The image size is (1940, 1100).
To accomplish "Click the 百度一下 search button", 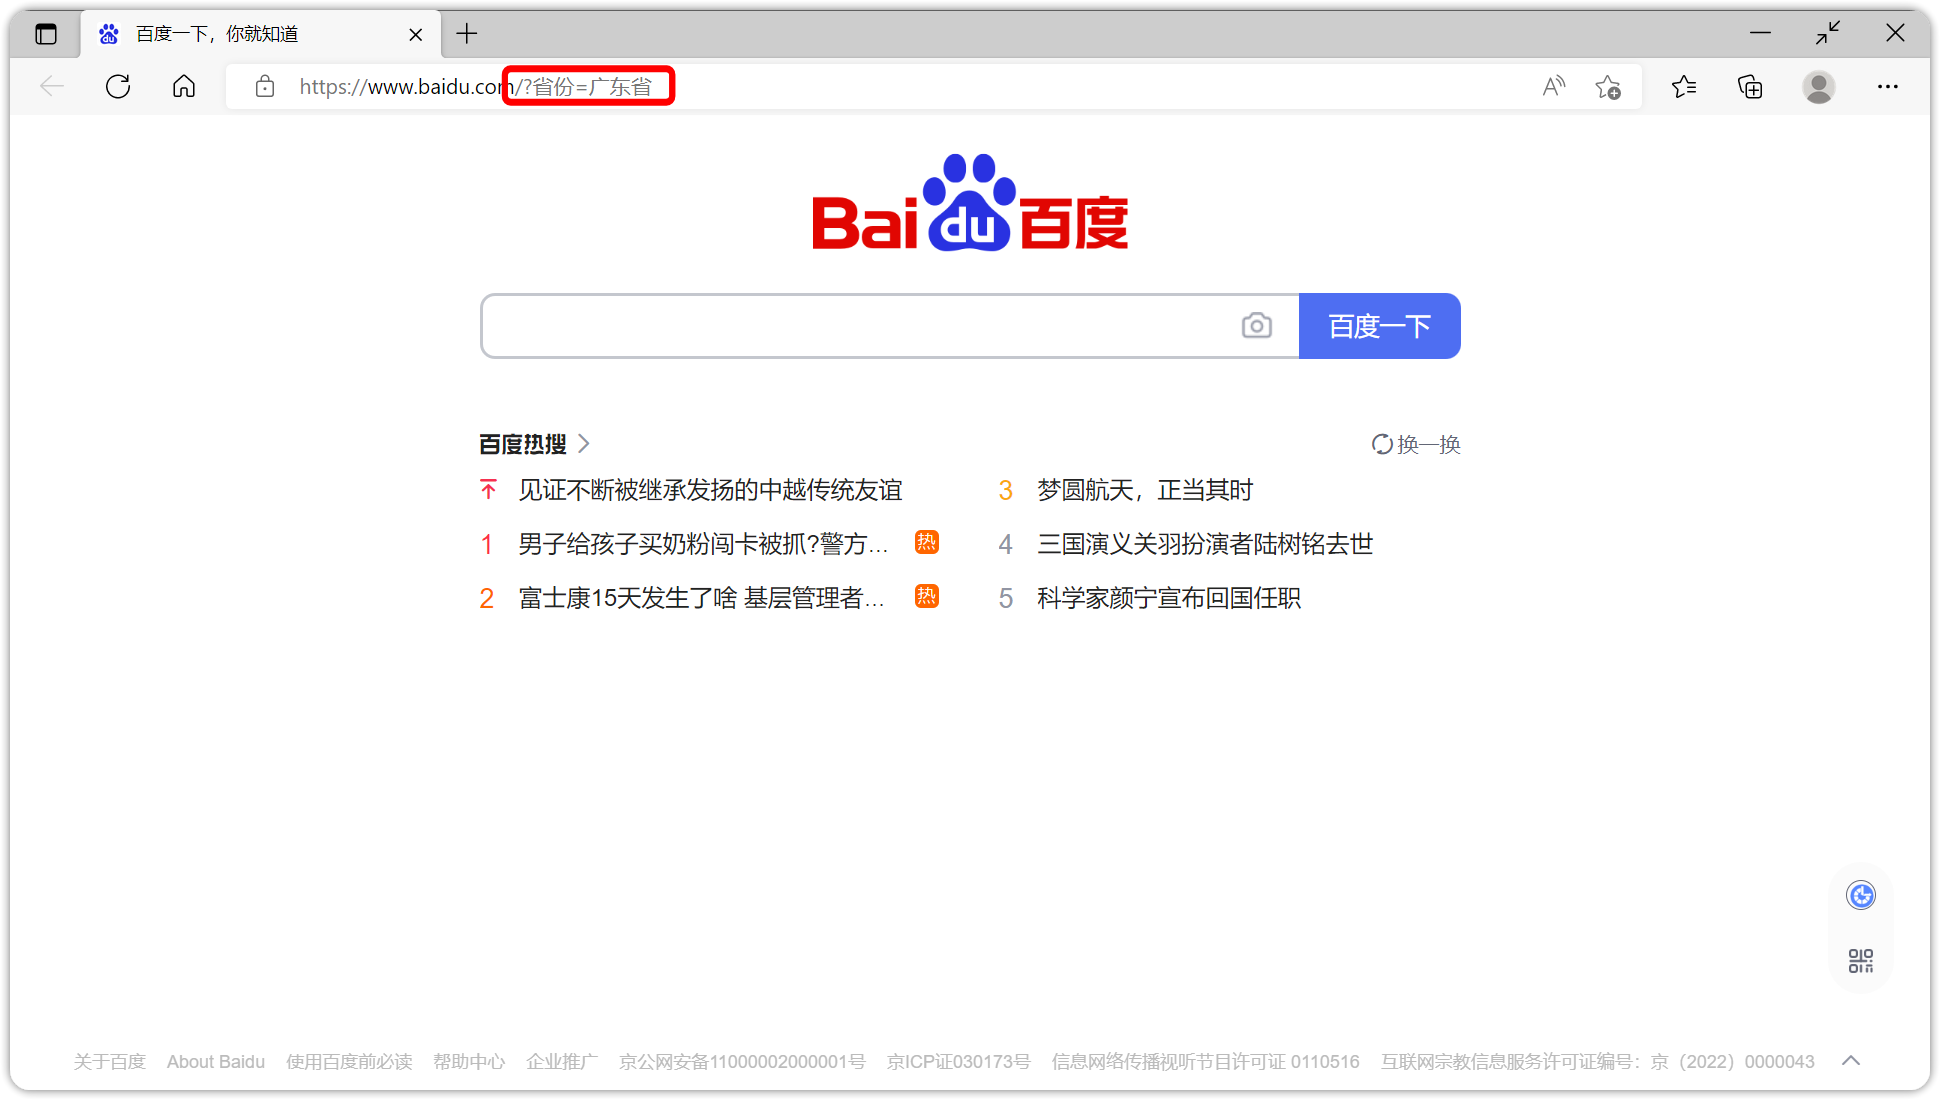I will click(x=1380, y=326).
